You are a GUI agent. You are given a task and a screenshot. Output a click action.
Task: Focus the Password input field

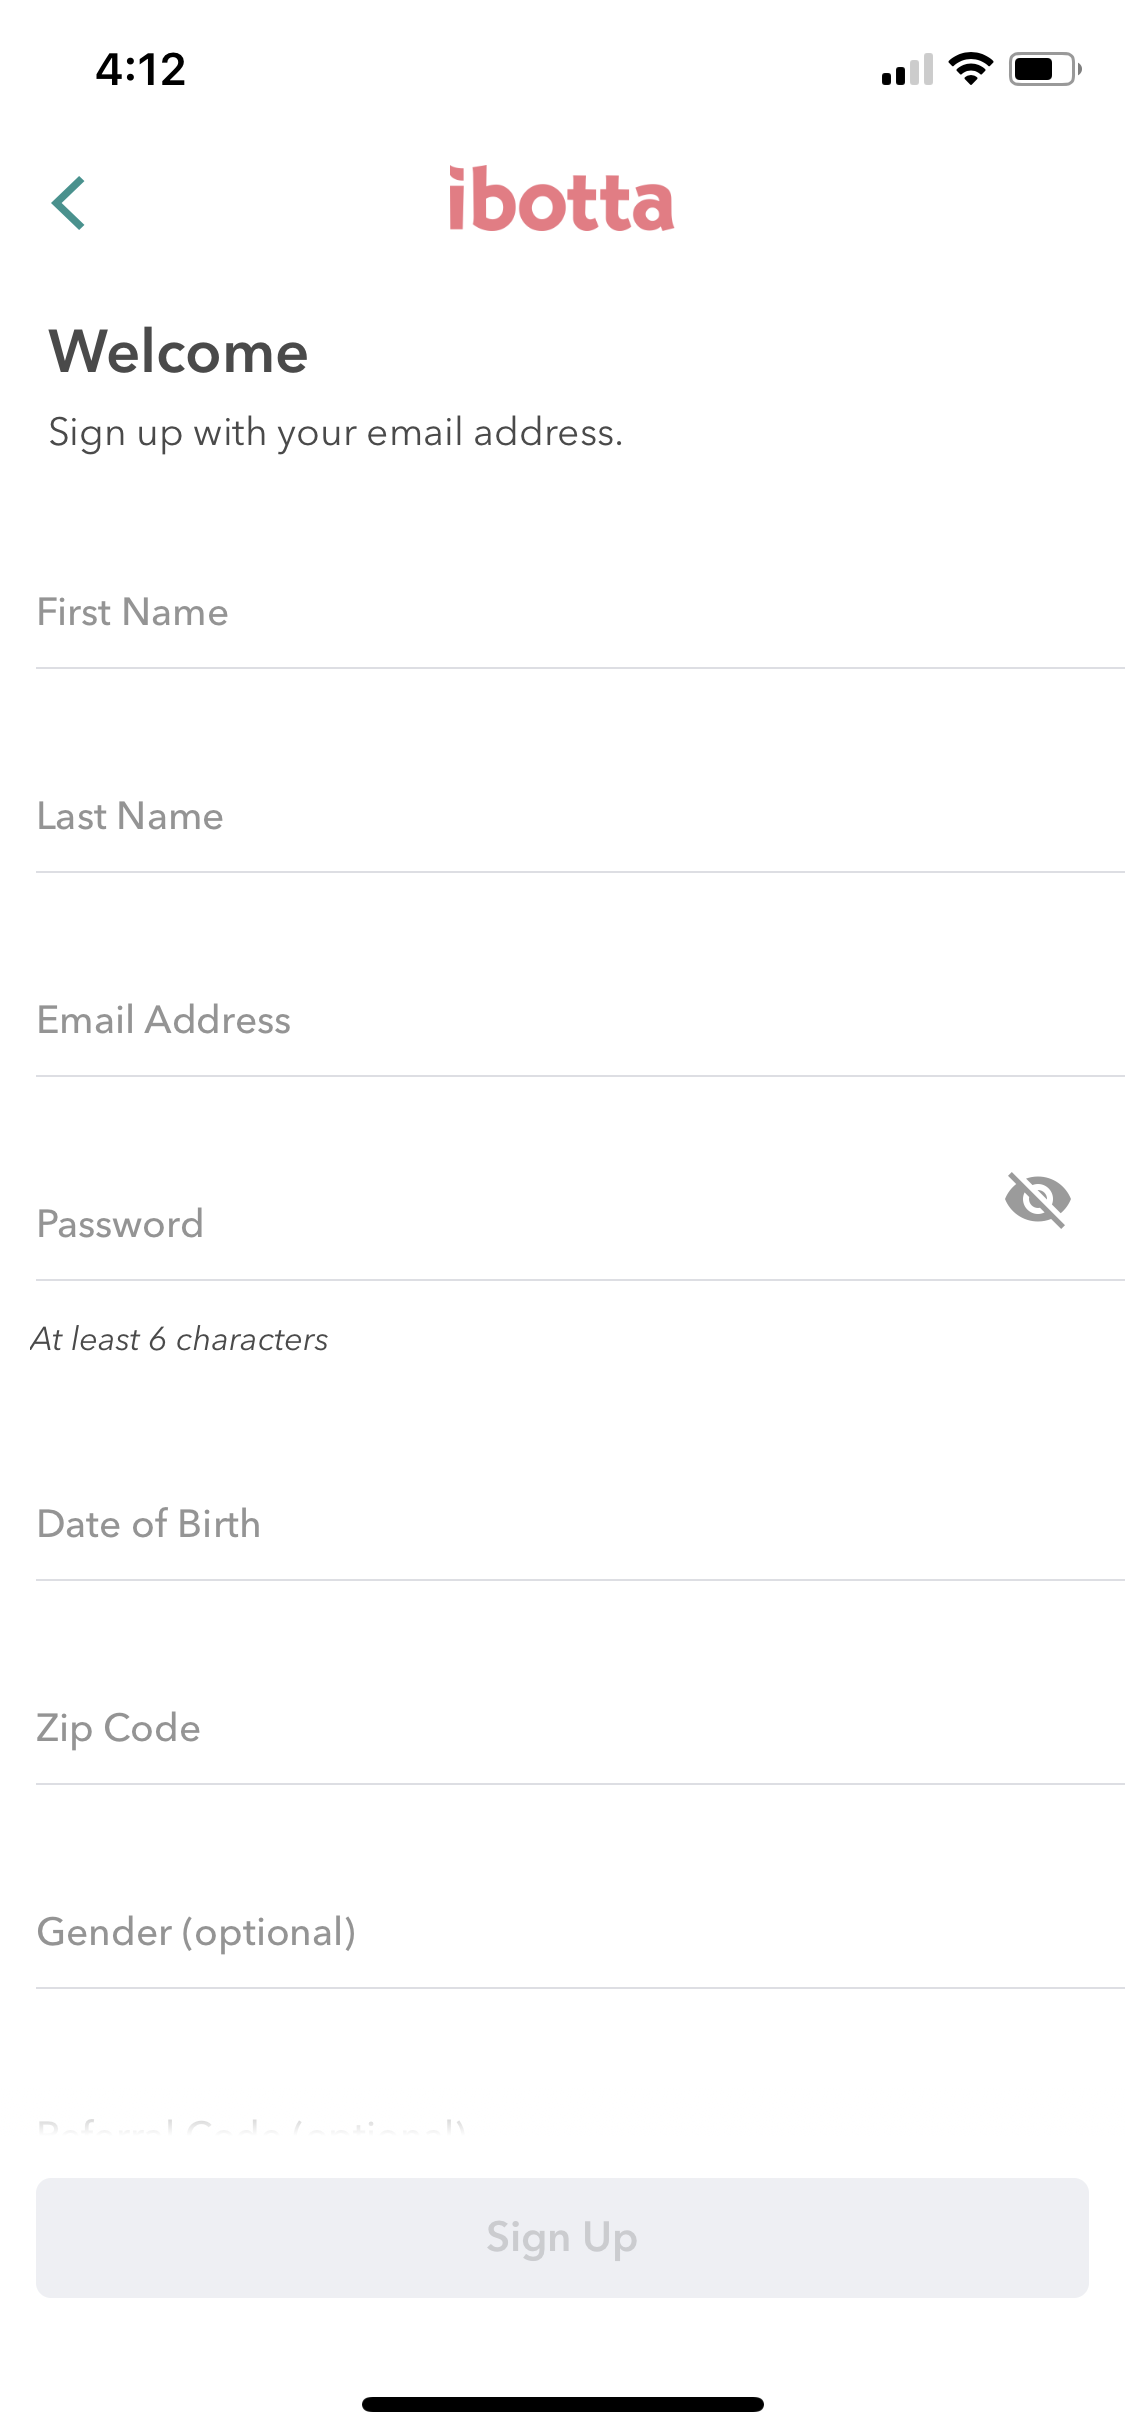pos(400,1224)
